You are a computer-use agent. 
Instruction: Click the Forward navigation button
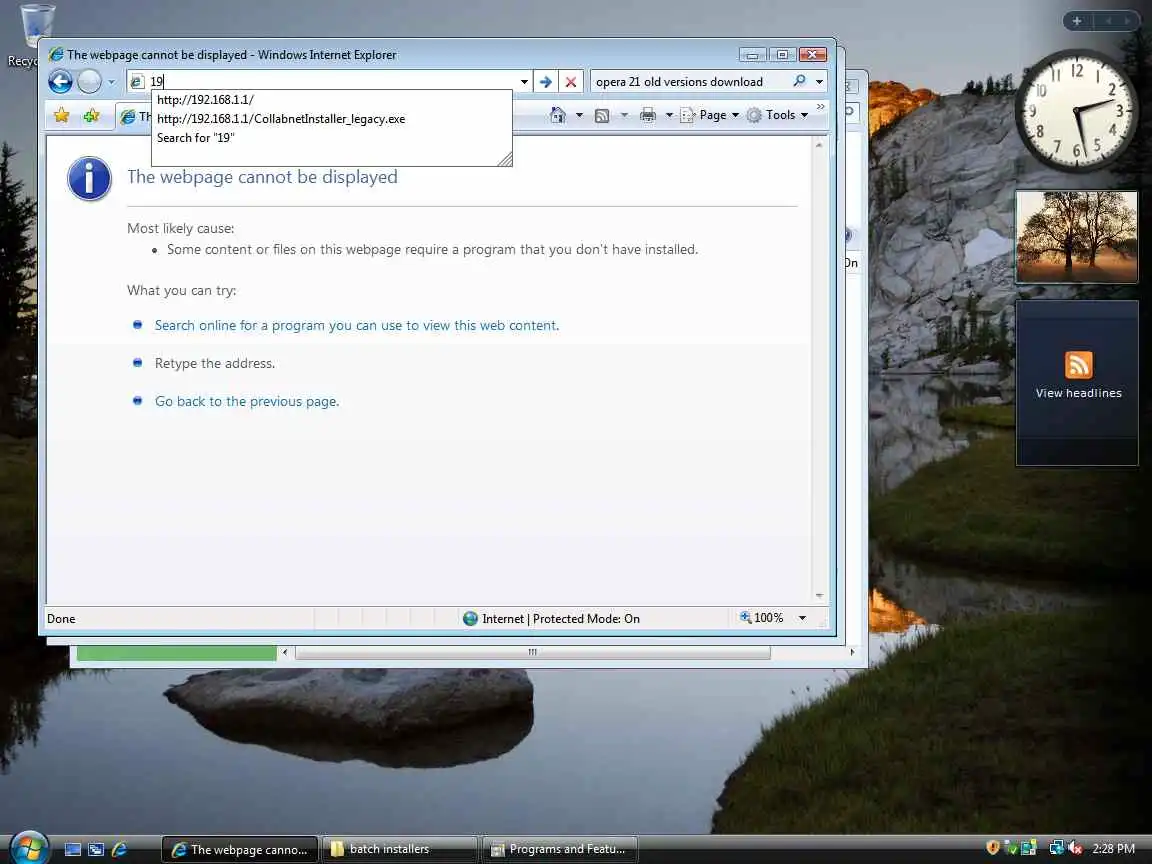[90, 82]
